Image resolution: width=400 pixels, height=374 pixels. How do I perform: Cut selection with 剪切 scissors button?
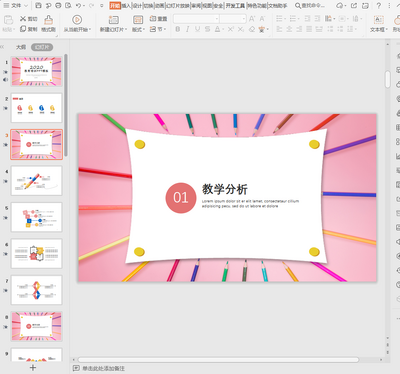point(29,19)
